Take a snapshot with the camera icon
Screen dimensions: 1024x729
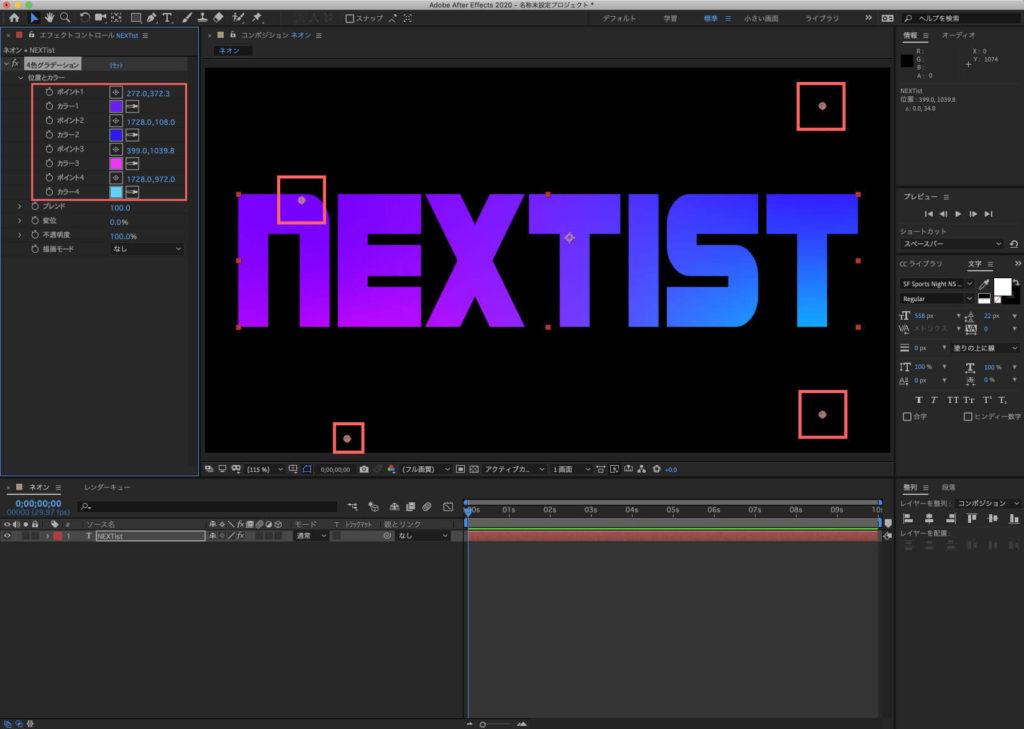pyautogui.click(x=364, y=469)
